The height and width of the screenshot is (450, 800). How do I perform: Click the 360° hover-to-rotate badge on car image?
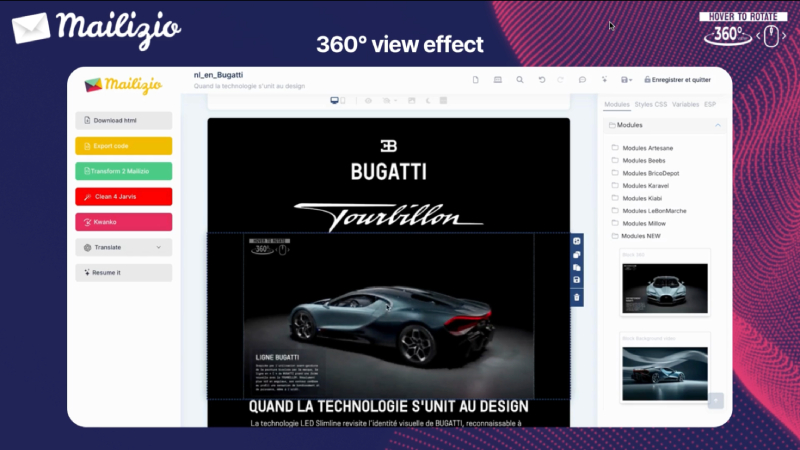coord(269,246)
